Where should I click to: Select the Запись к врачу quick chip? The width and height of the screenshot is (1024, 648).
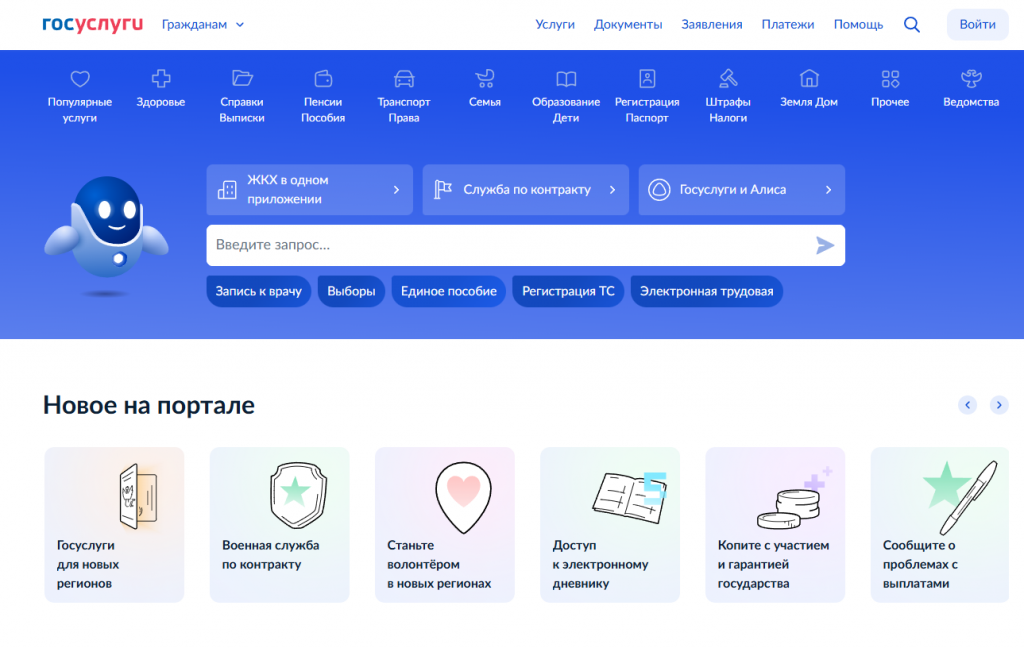(259, 291)
